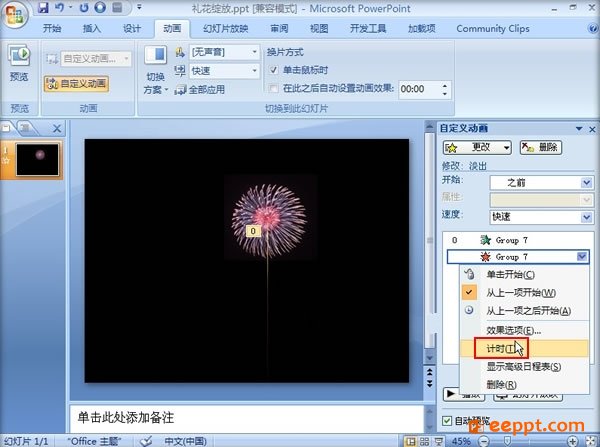Close the 自定义动画 task pane
Screen dimensions: 600x447
(592, 129)
